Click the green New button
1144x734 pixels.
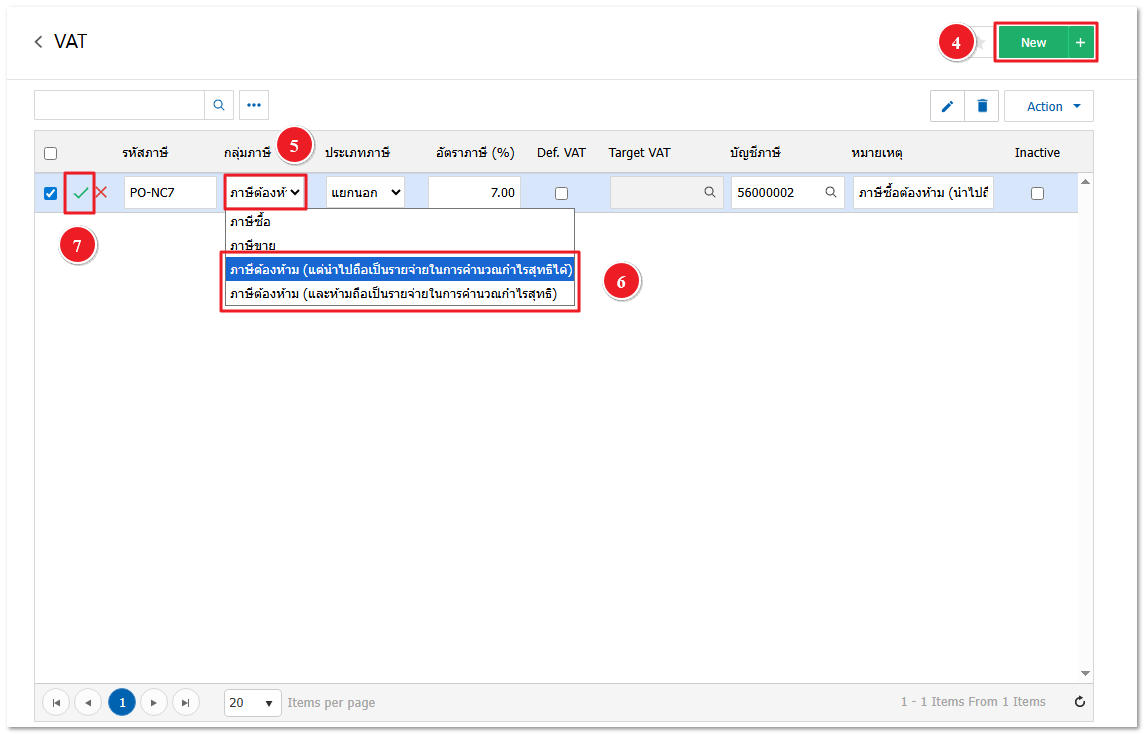click(1033, 42)
